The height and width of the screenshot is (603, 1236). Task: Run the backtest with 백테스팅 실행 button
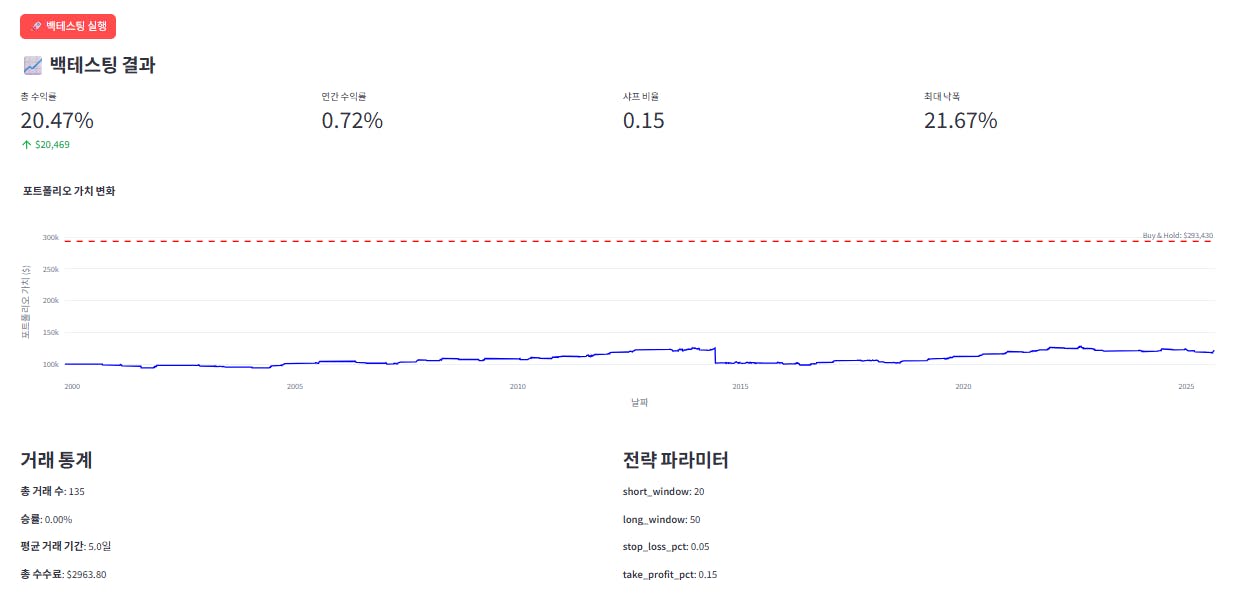point(68,26)
